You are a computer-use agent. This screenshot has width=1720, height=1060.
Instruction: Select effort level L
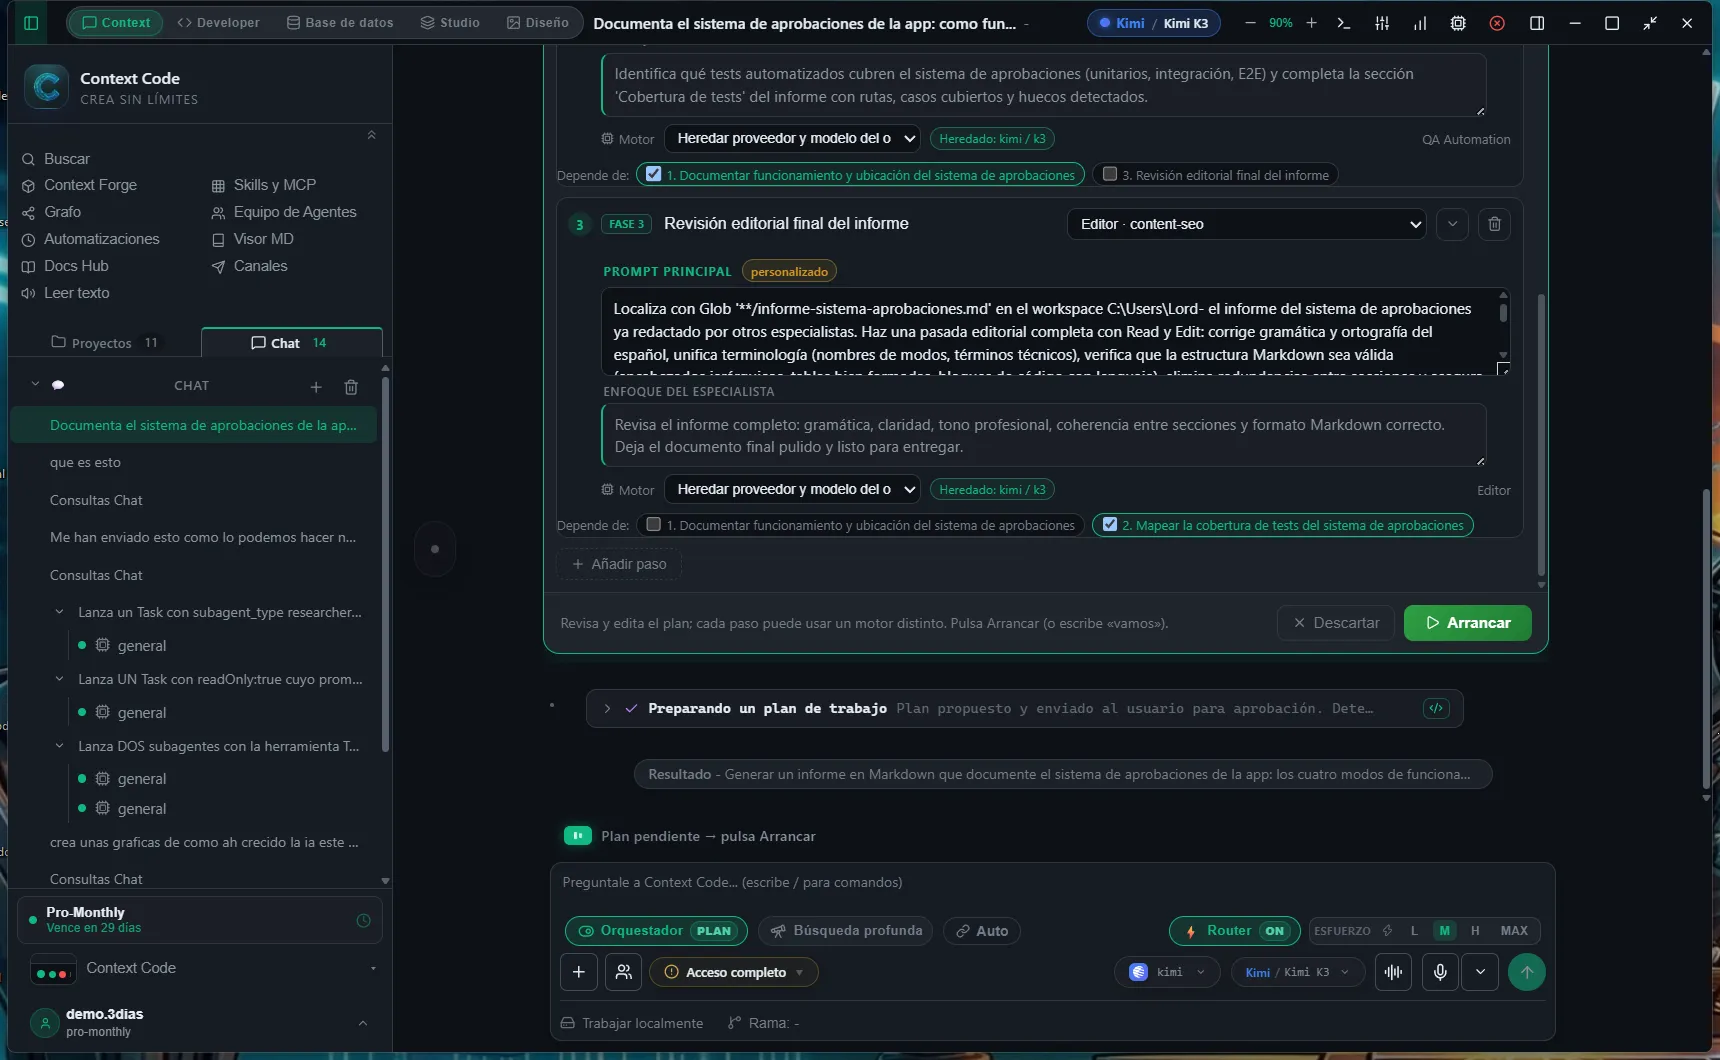coord(1414,931)
